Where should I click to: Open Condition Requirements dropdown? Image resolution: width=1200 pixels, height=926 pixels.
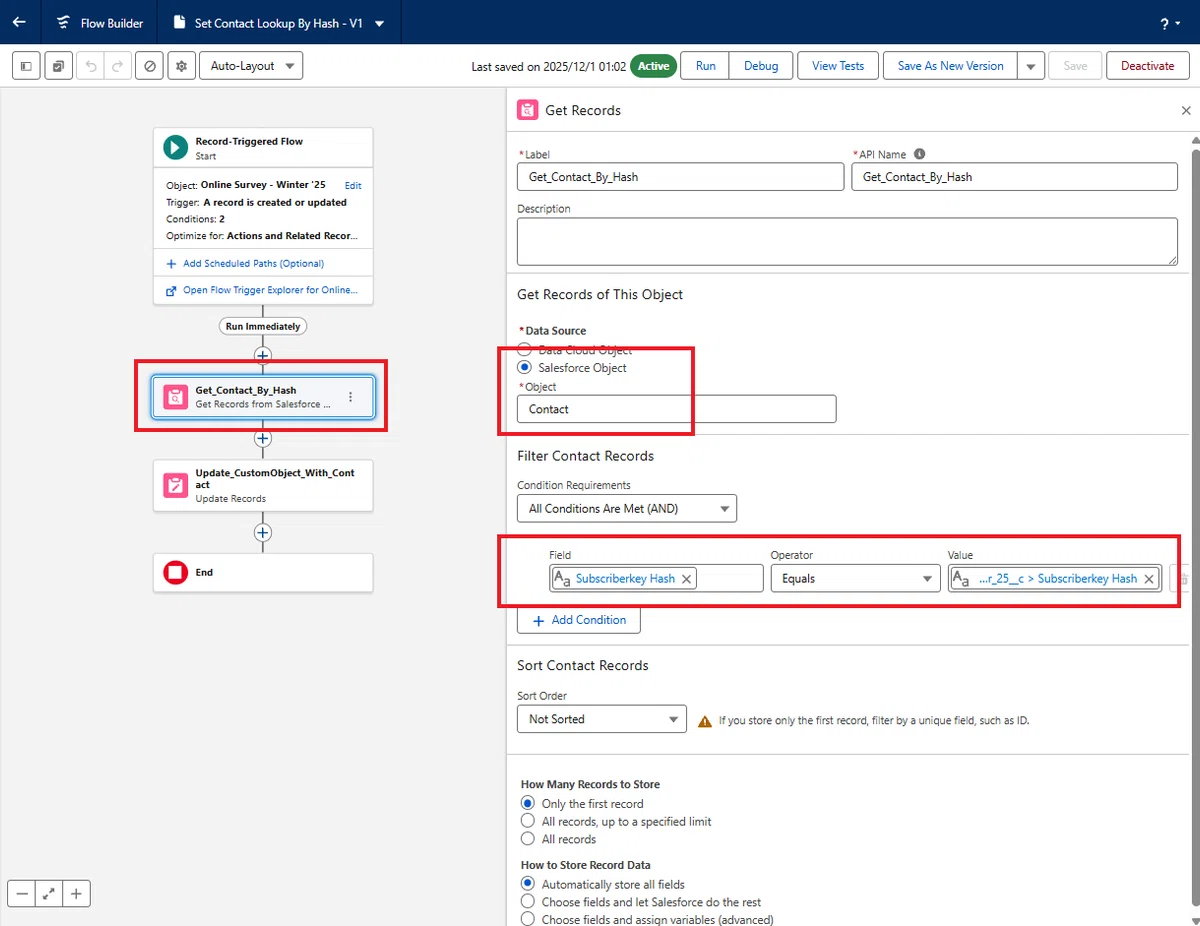click(627, 508)
